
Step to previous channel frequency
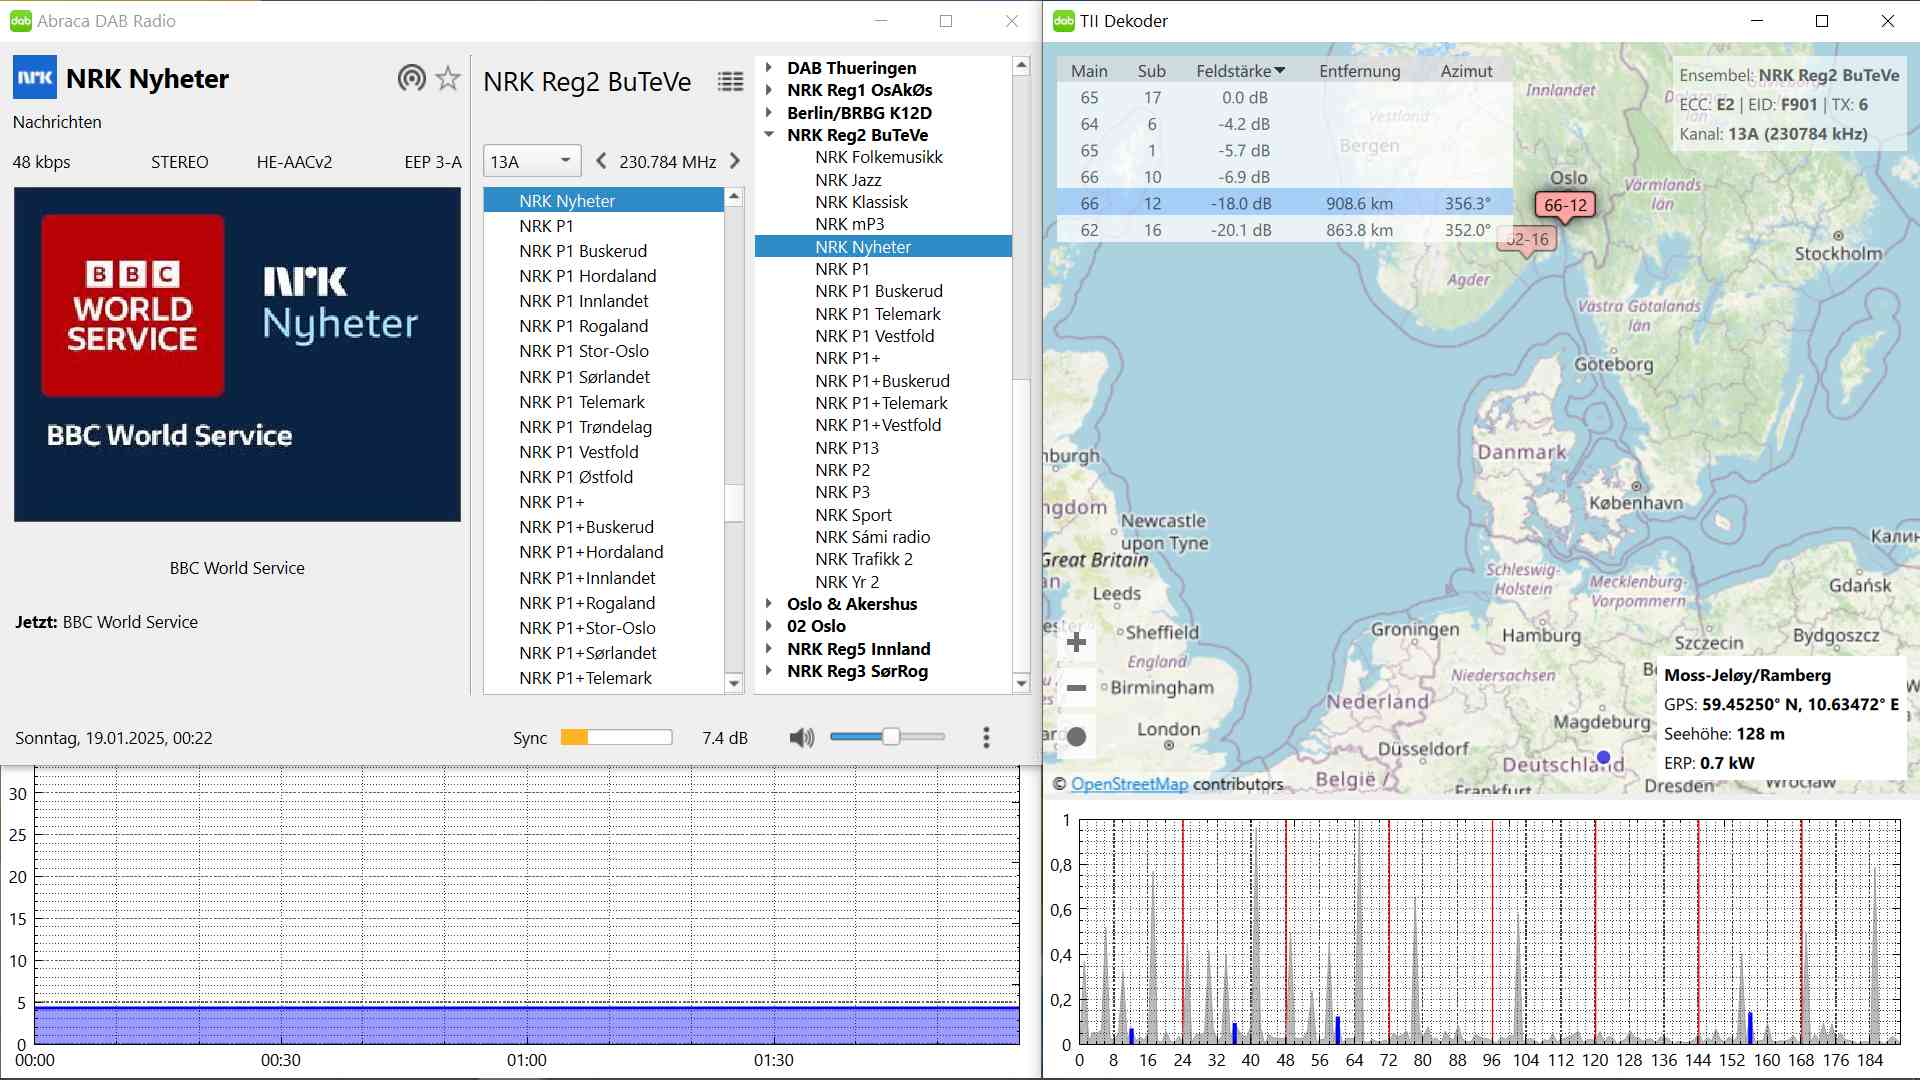(601, 161)
